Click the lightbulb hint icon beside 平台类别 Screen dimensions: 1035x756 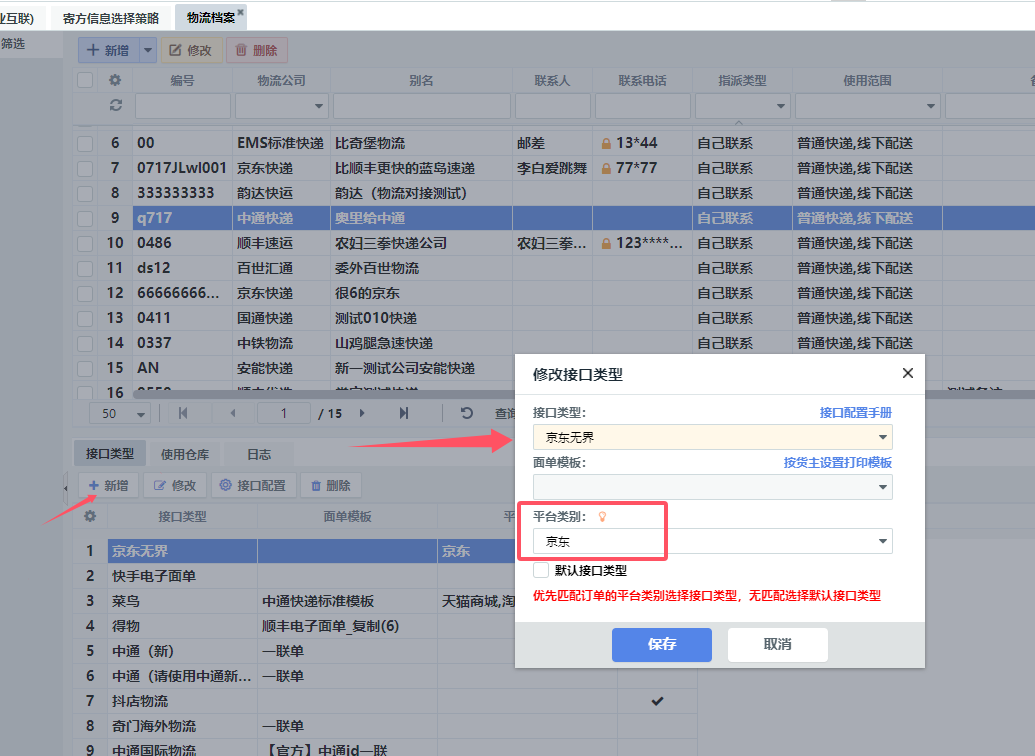[x=602, y=516]
